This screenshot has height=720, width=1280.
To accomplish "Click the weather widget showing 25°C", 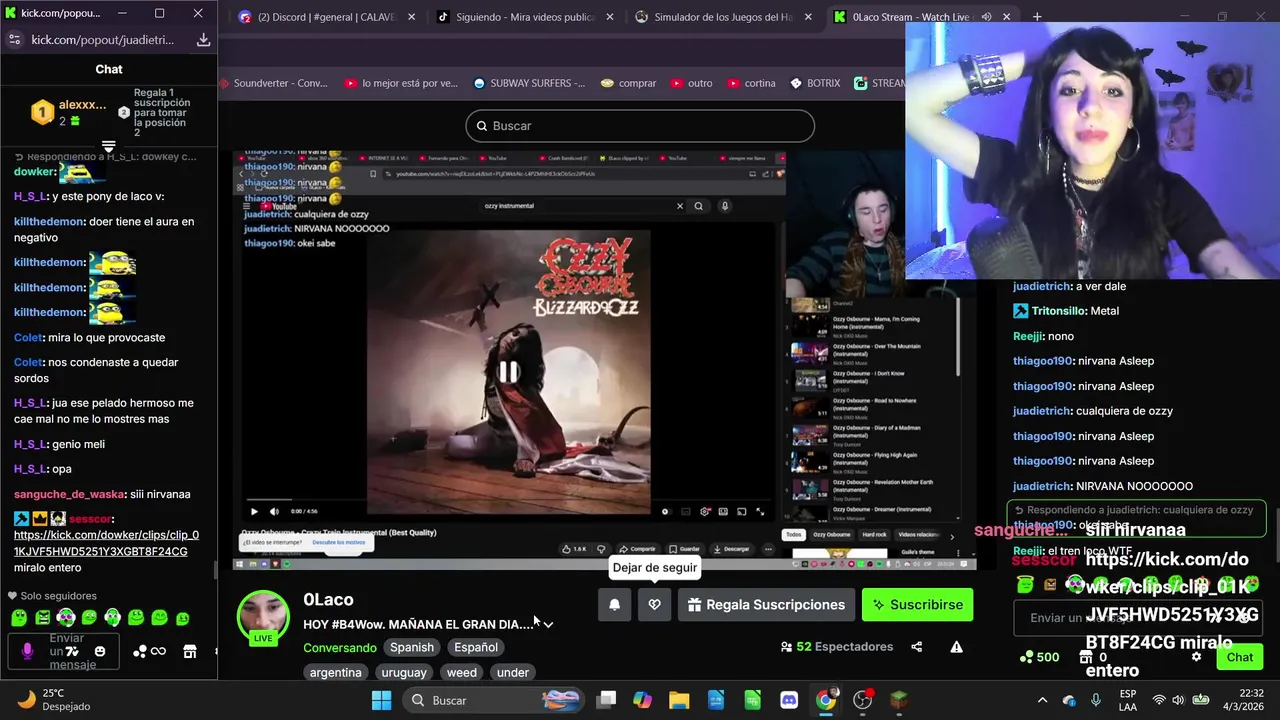I will 55,700.
